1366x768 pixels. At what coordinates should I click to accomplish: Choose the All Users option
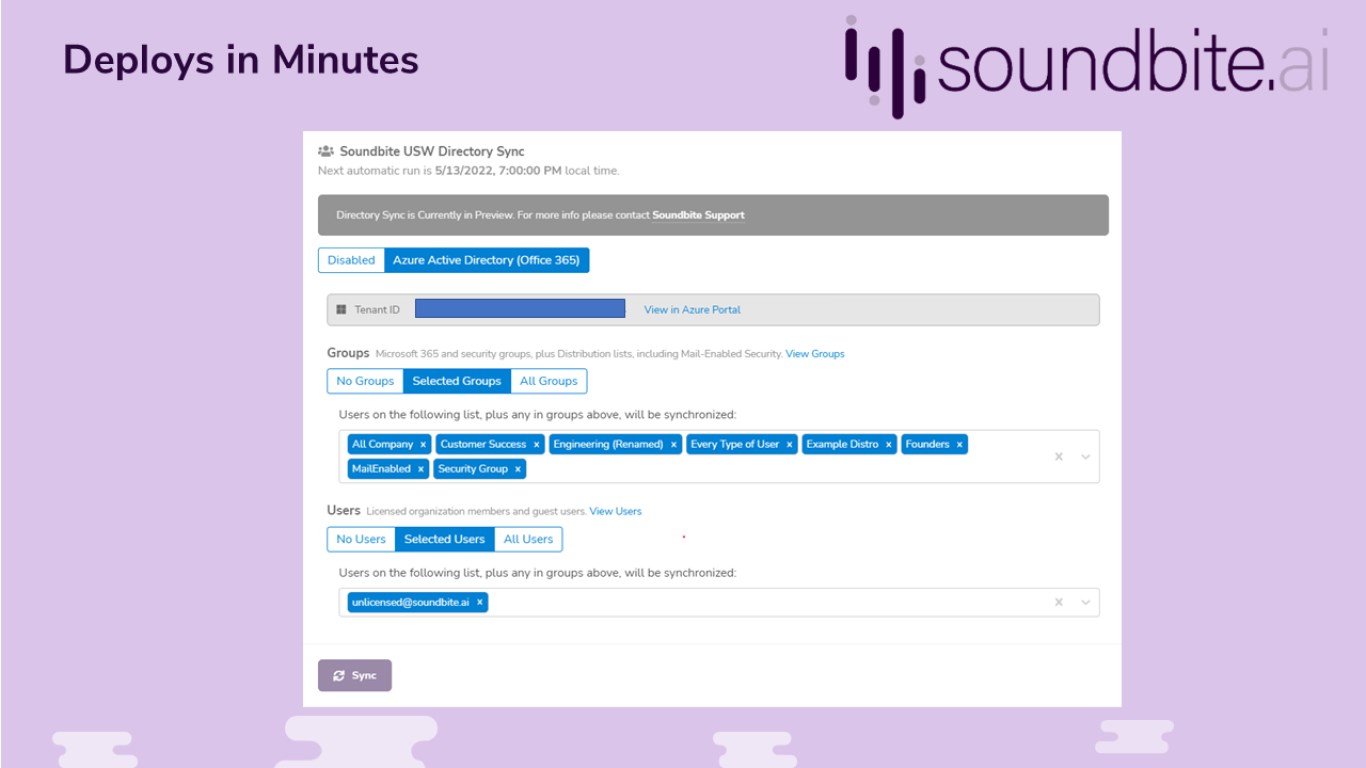click(528, 539)
